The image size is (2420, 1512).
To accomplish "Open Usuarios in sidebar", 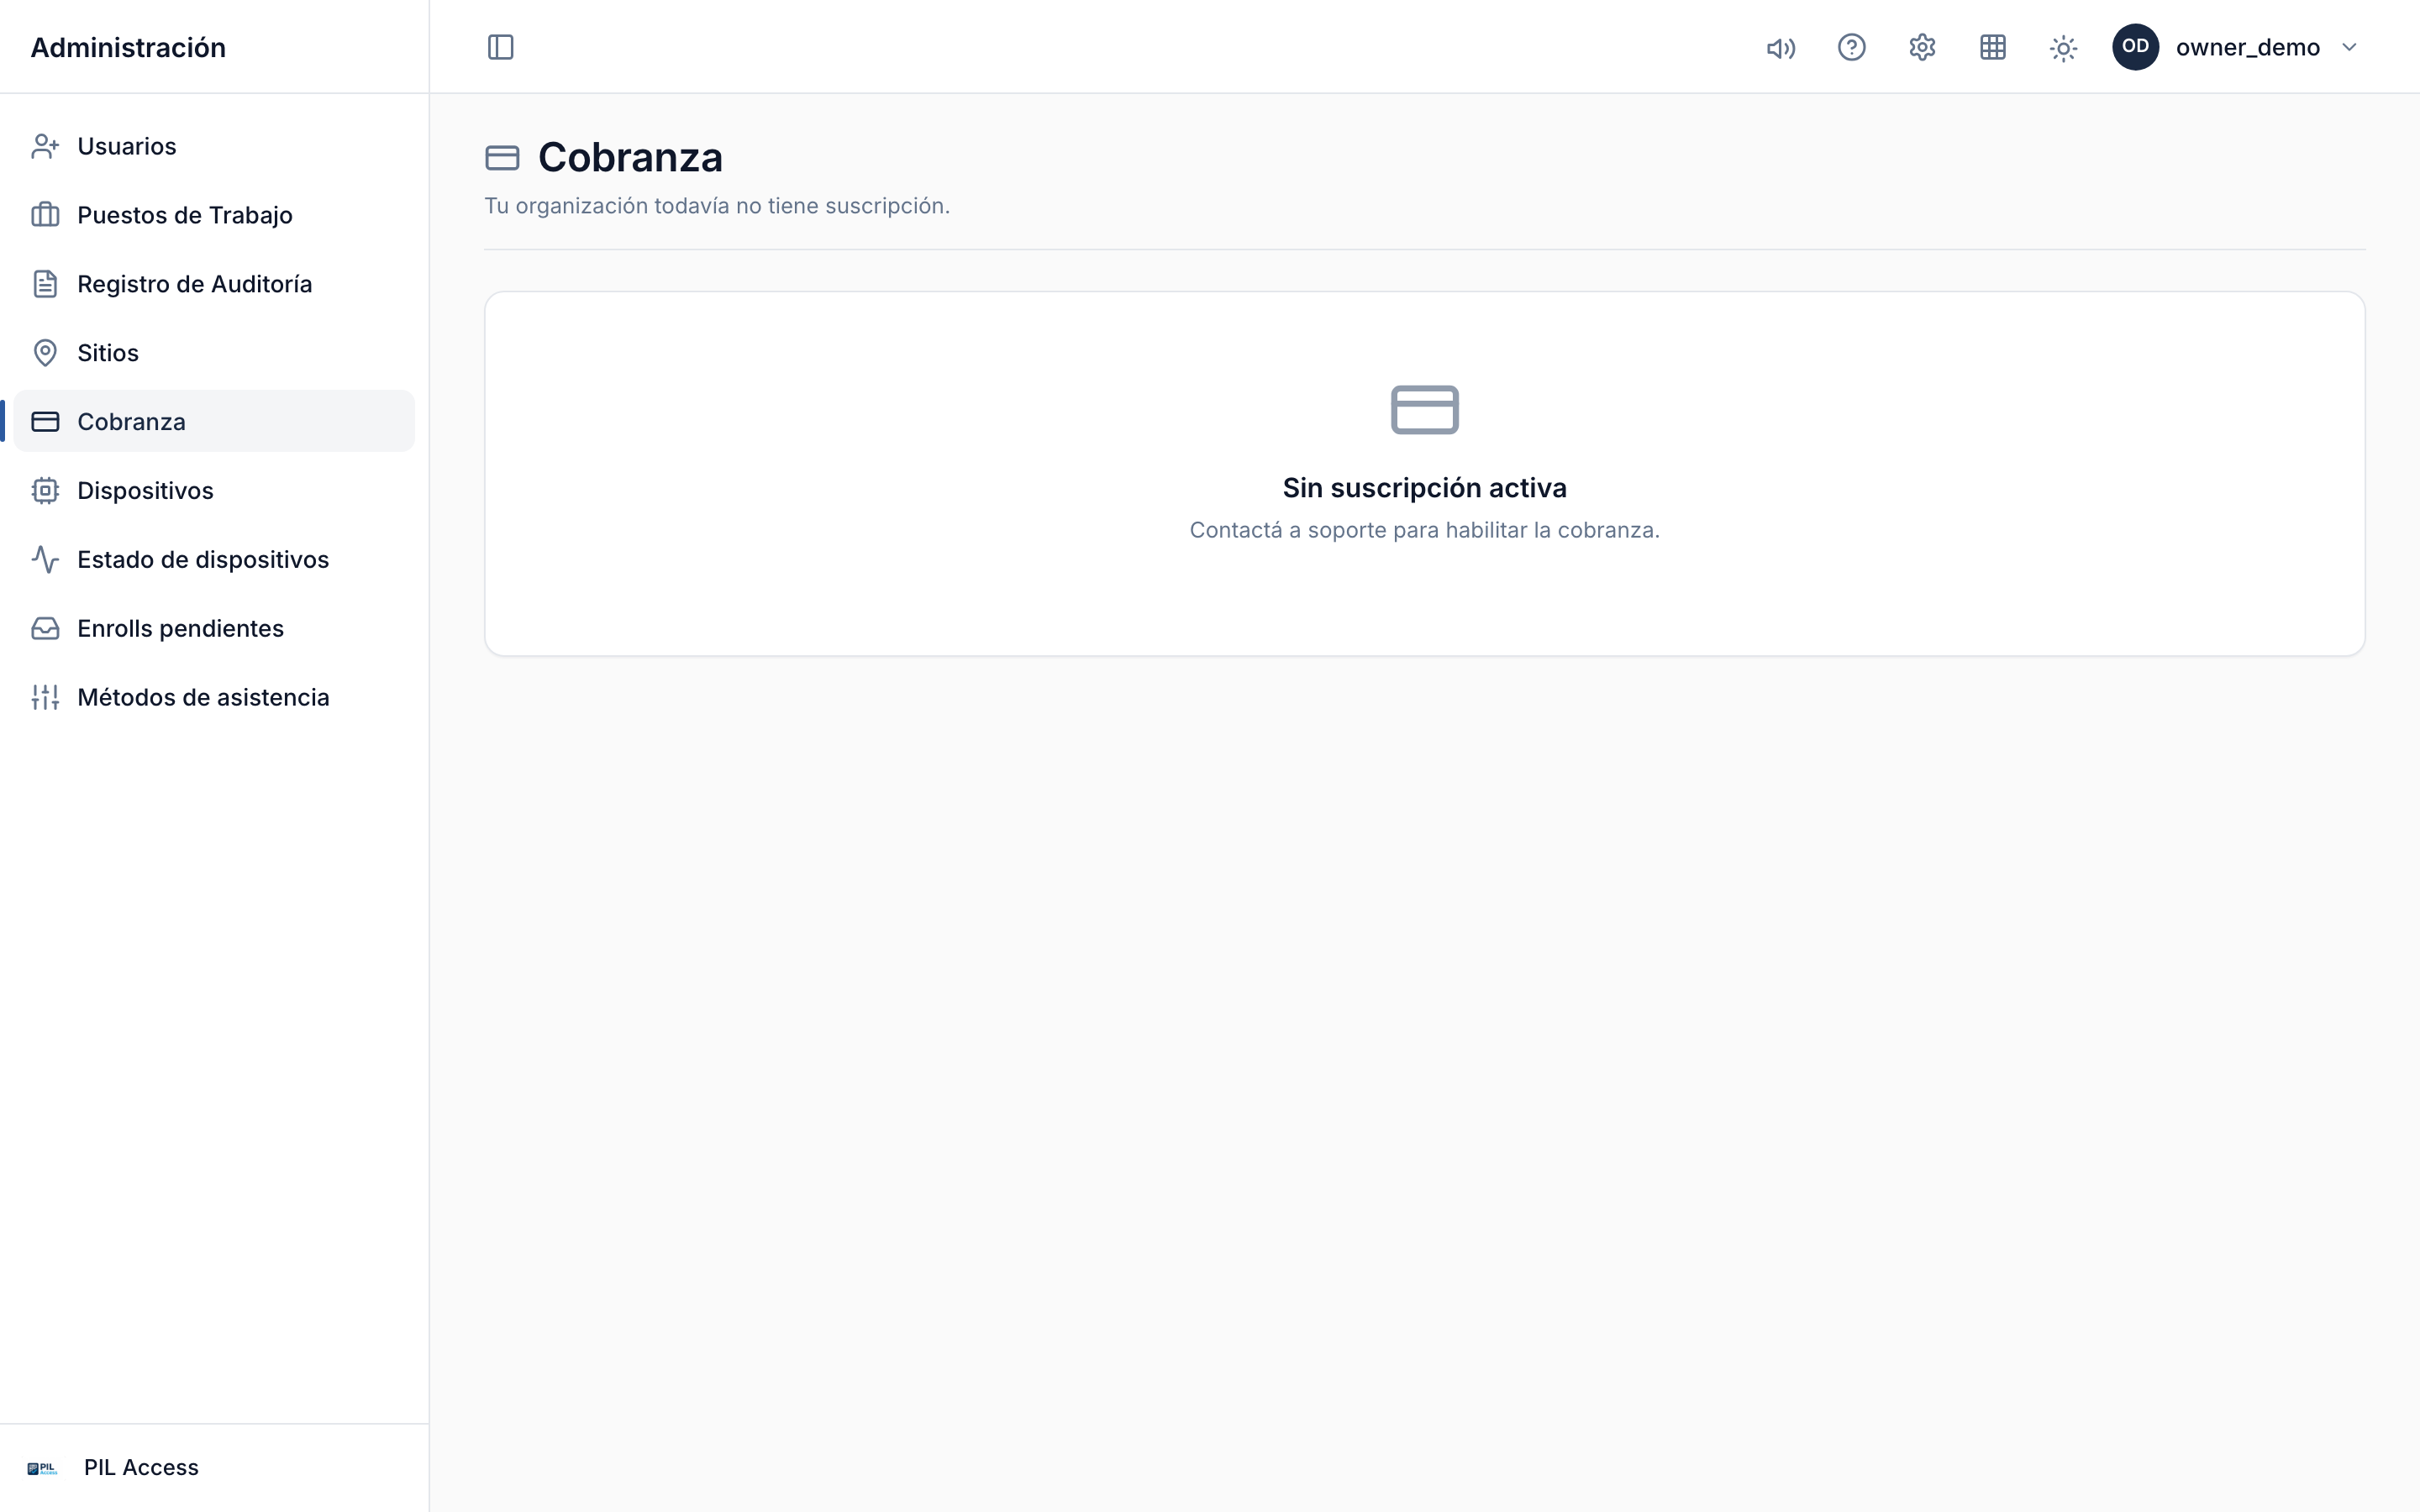I will click(214, 146).
